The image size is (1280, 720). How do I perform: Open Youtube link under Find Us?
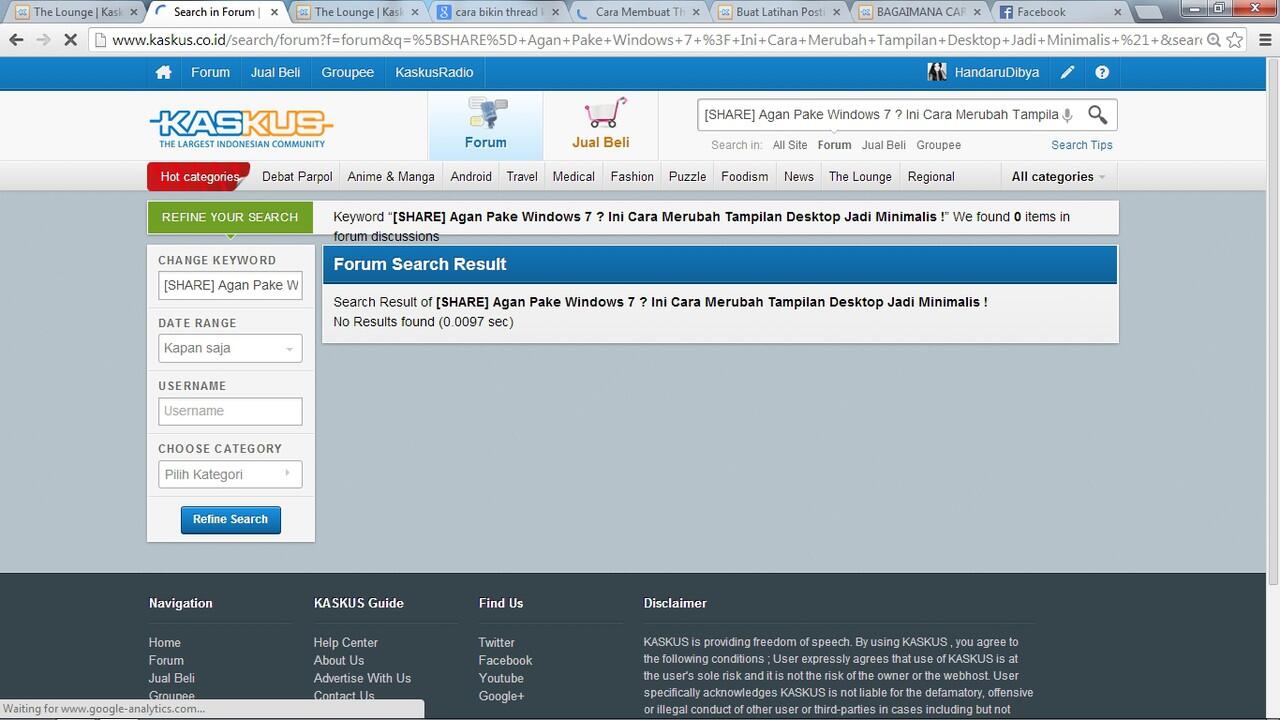(x=501, y=678)
